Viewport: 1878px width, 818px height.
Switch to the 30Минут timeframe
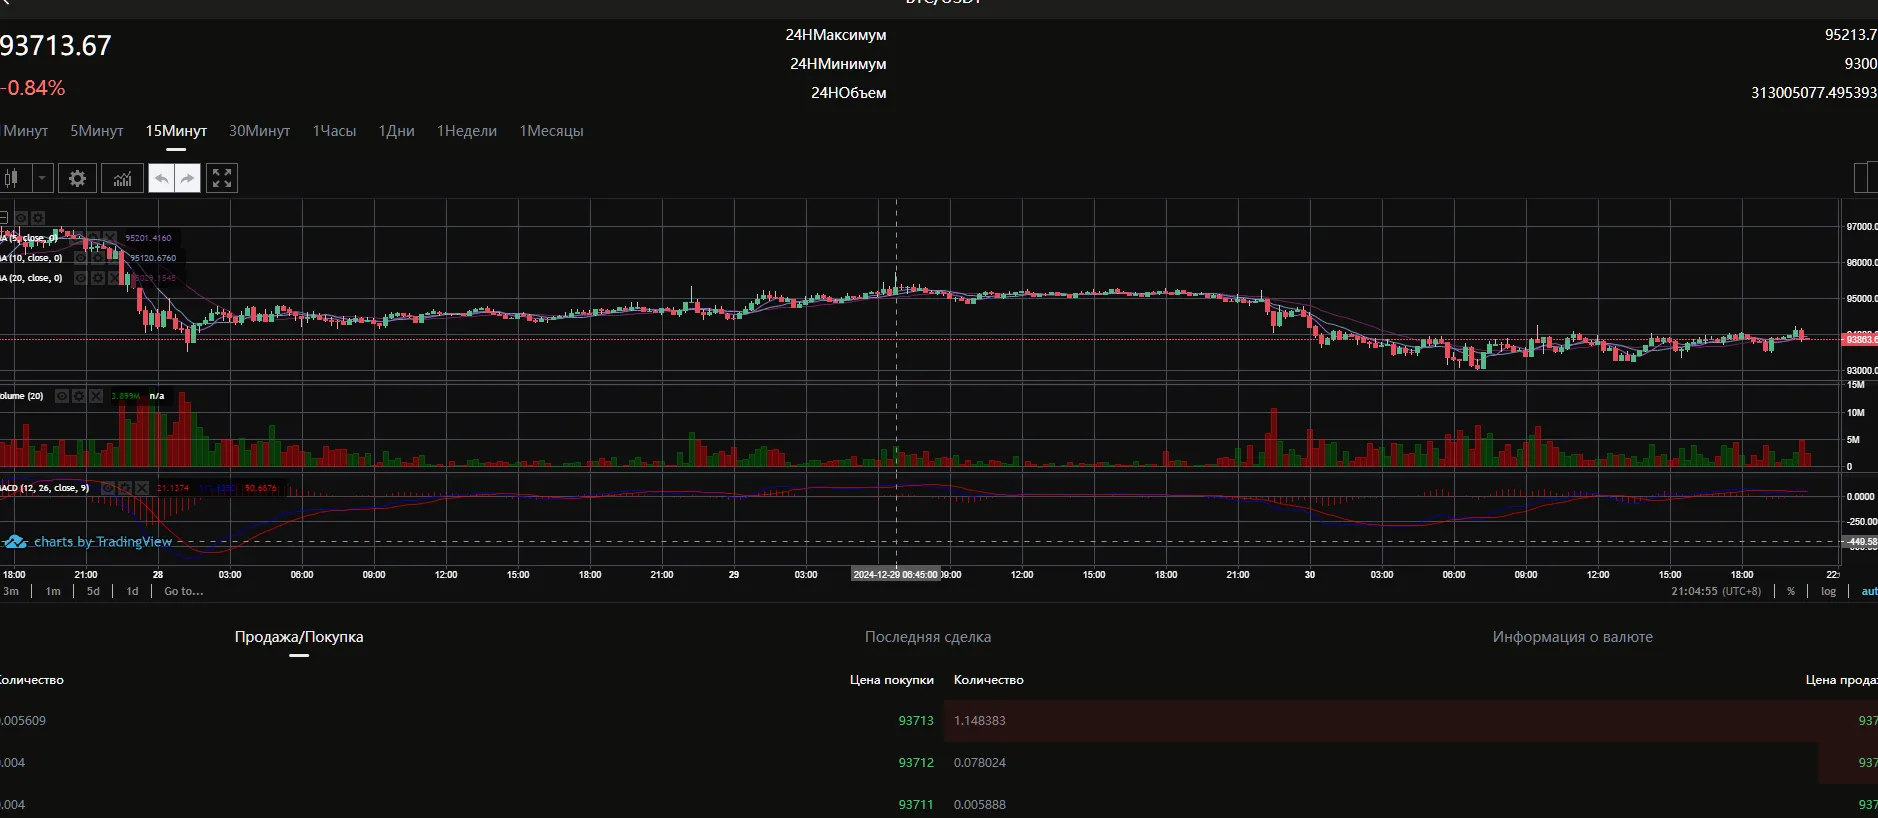click(x=259, y=131)
